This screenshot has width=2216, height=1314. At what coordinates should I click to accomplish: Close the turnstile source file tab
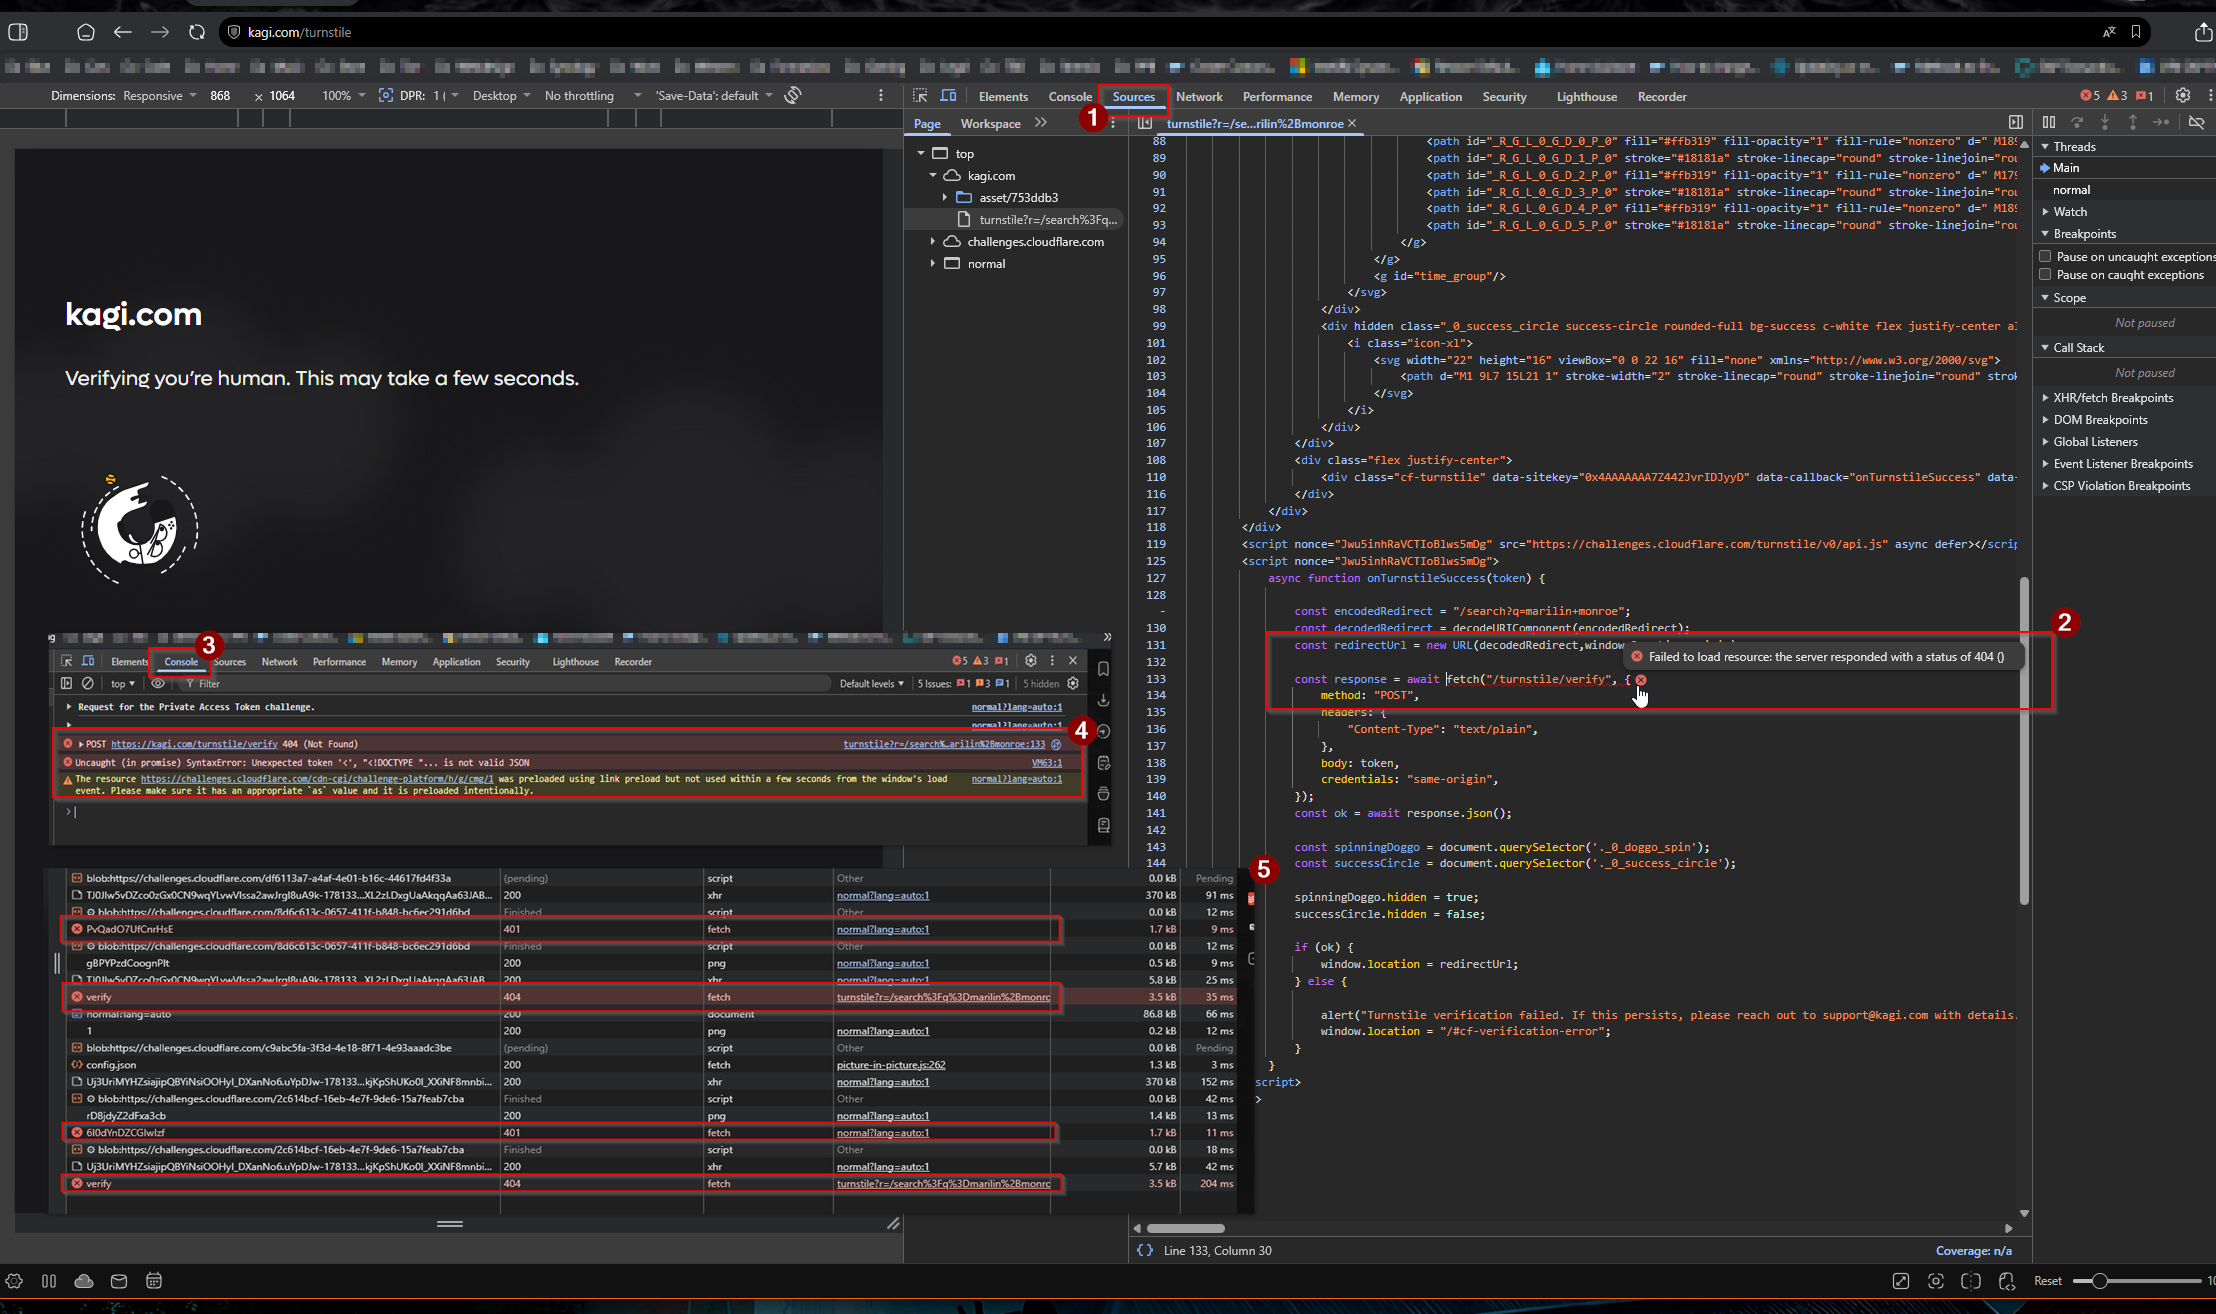tap(1352, 124)
